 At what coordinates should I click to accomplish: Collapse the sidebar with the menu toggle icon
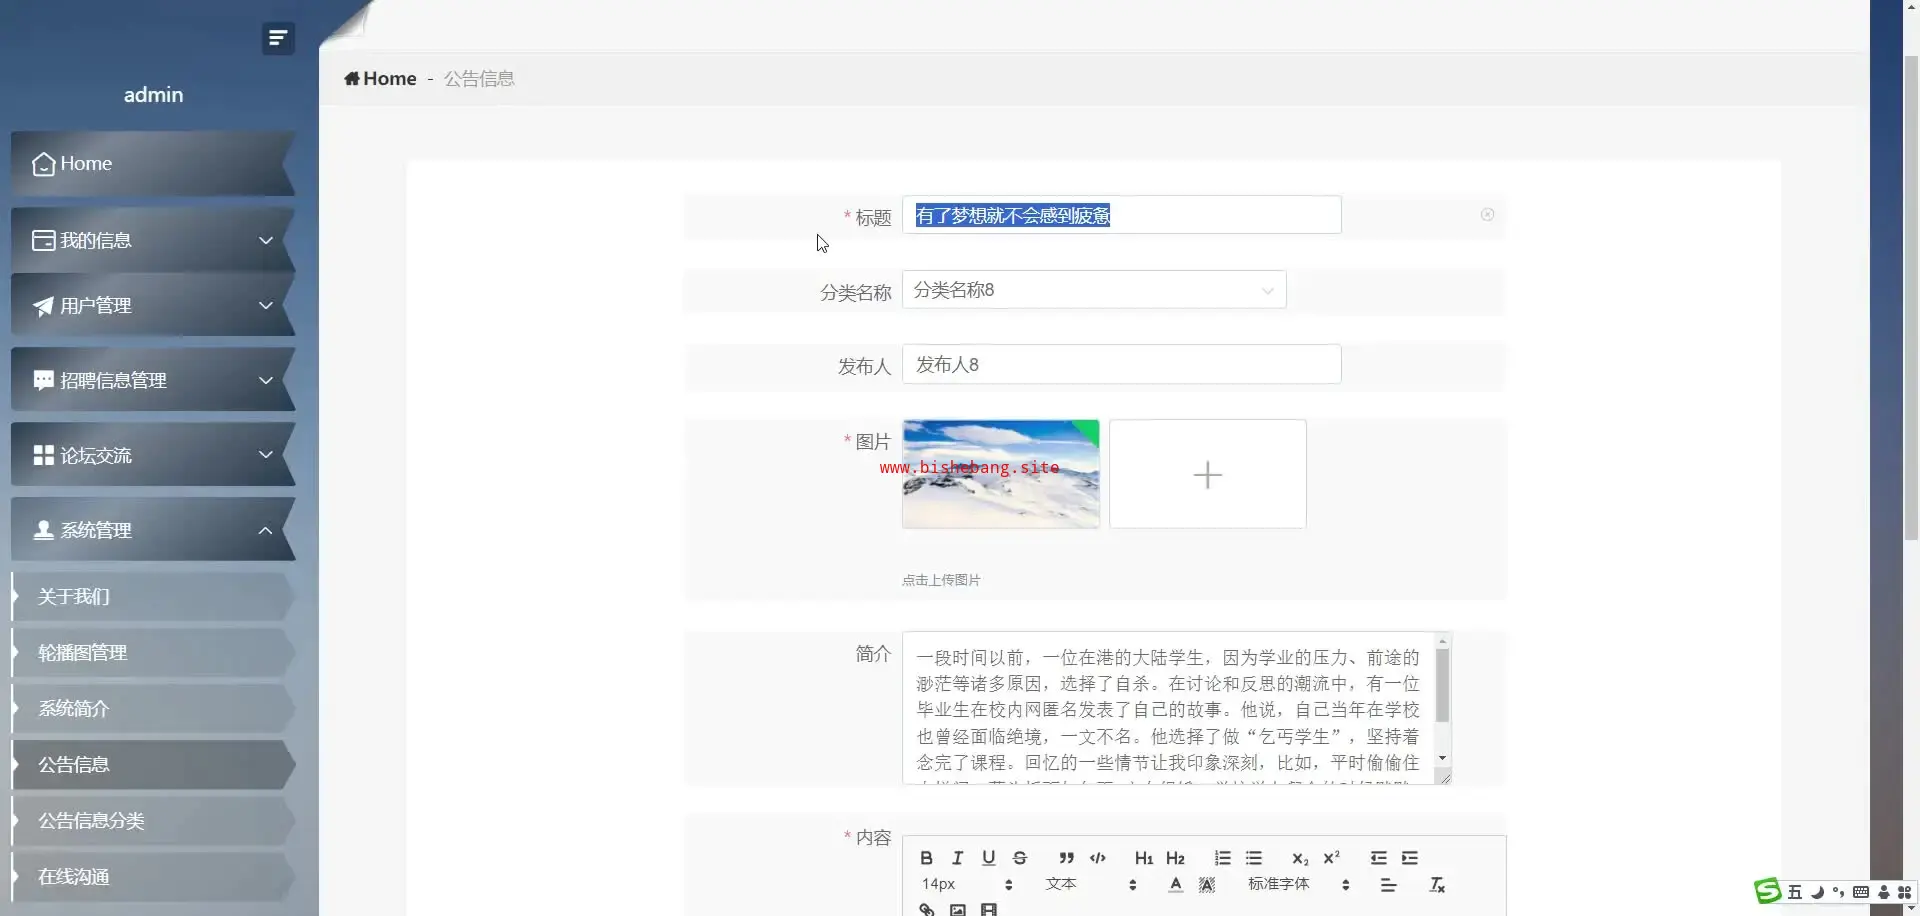pos(277,38)
